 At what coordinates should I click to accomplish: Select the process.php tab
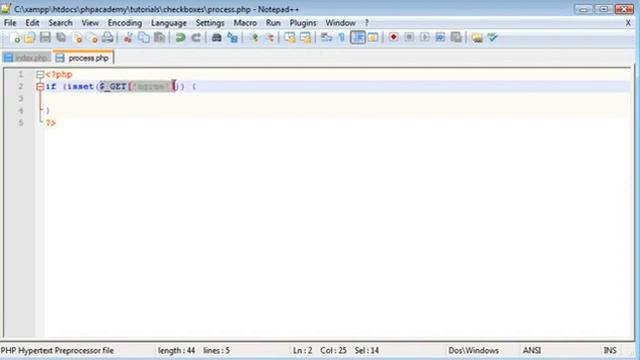pos(83,58)
